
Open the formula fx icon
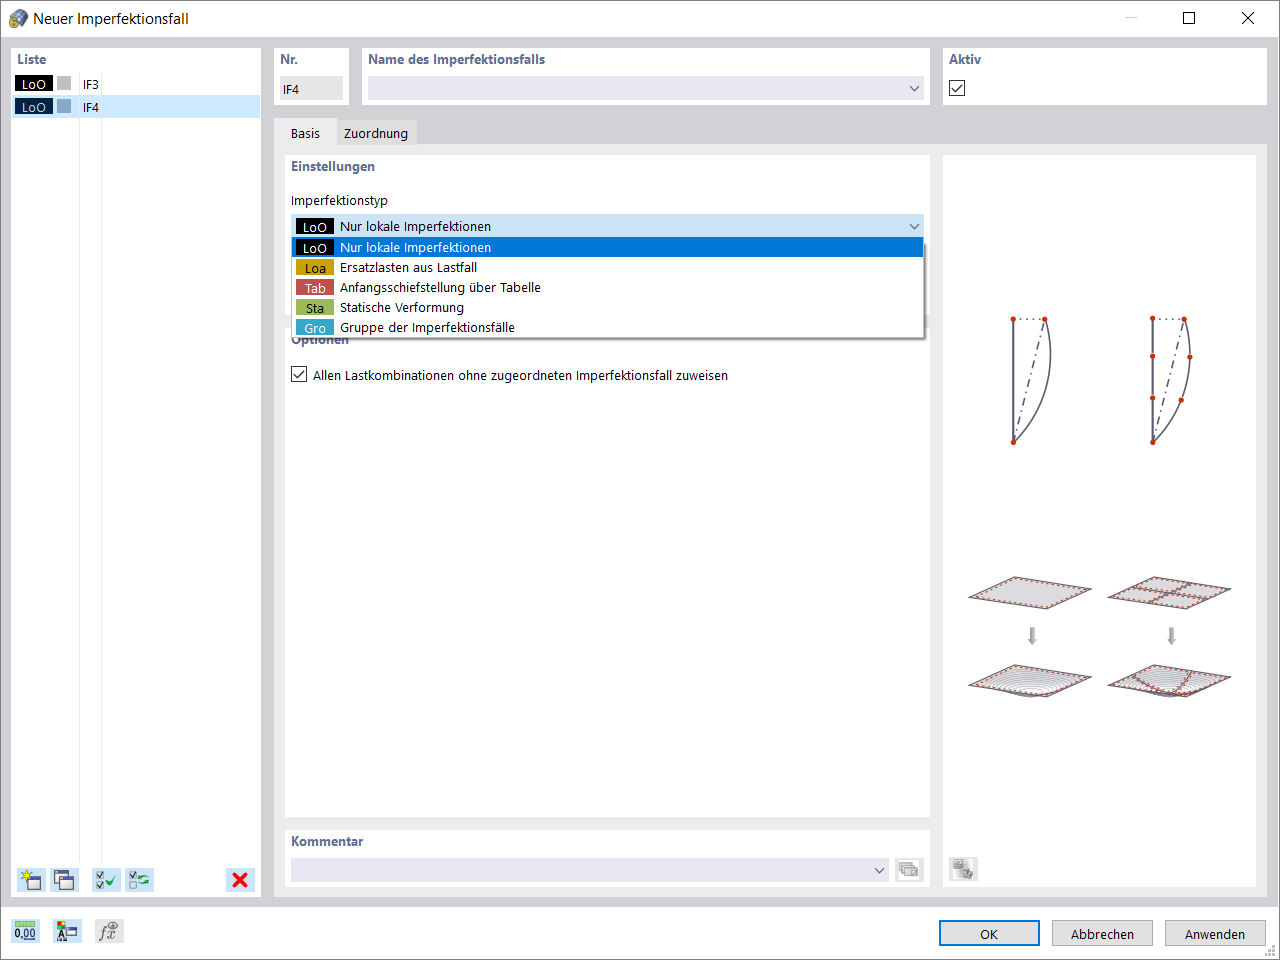[109, 931]
